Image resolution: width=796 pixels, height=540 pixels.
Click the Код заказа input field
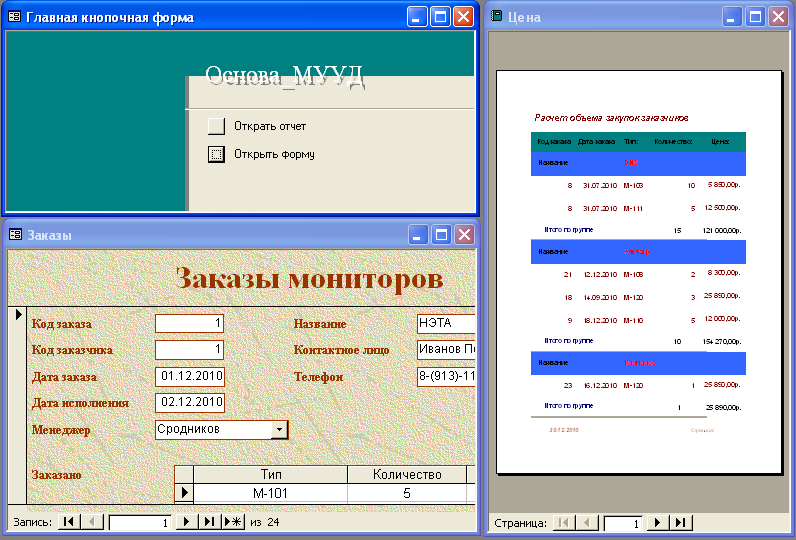pos(189,323)
